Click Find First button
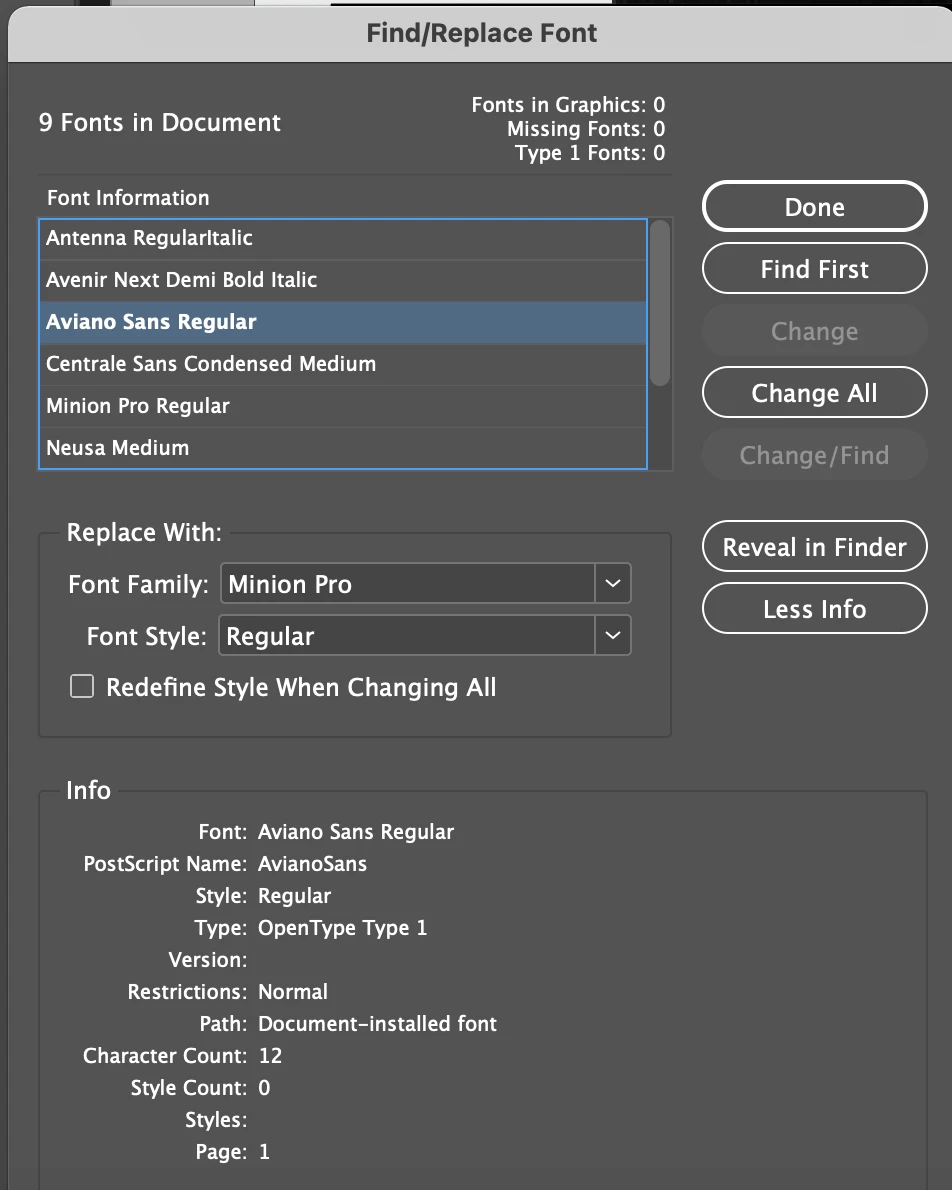 pos(815,269)
